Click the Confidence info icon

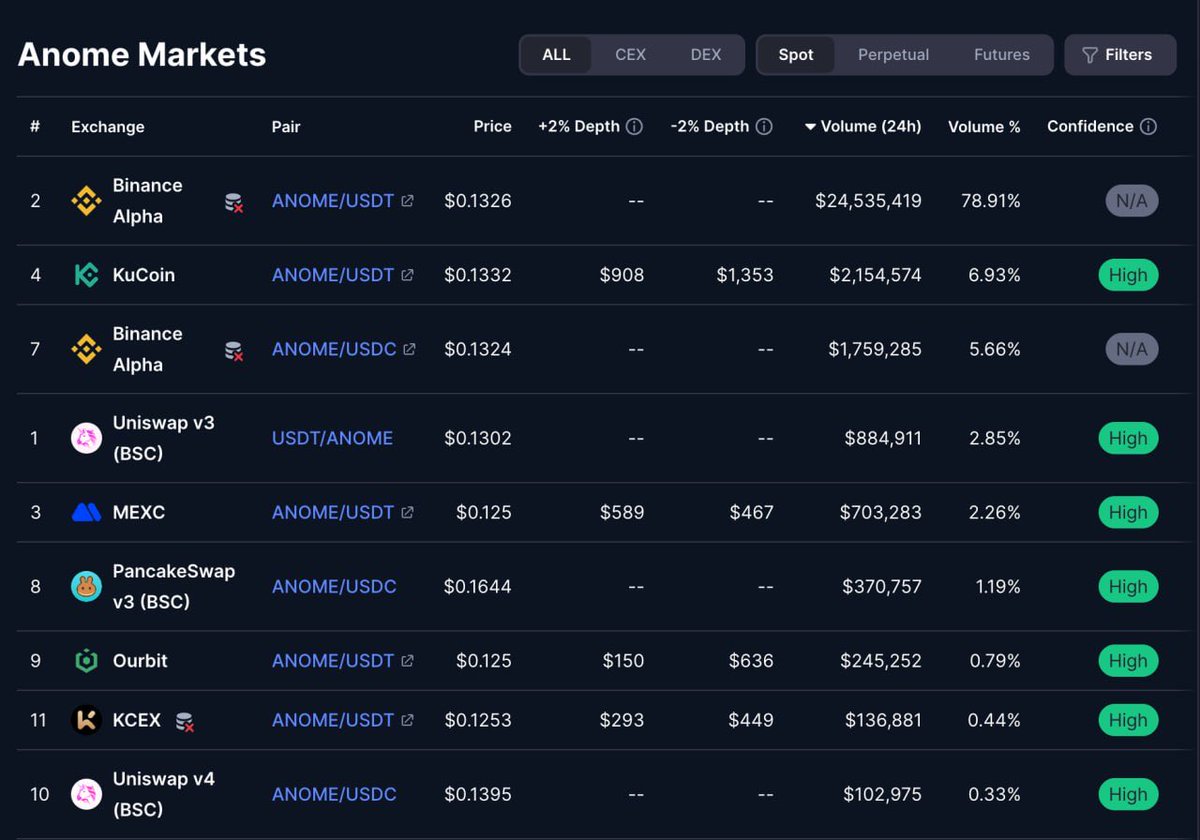coord(1148,126)
